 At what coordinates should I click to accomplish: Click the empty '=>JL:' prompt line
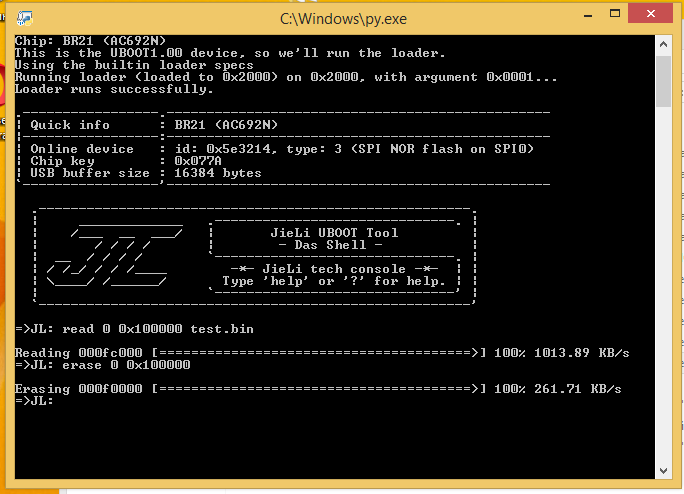pyautogui.click(x=34, y=401)
